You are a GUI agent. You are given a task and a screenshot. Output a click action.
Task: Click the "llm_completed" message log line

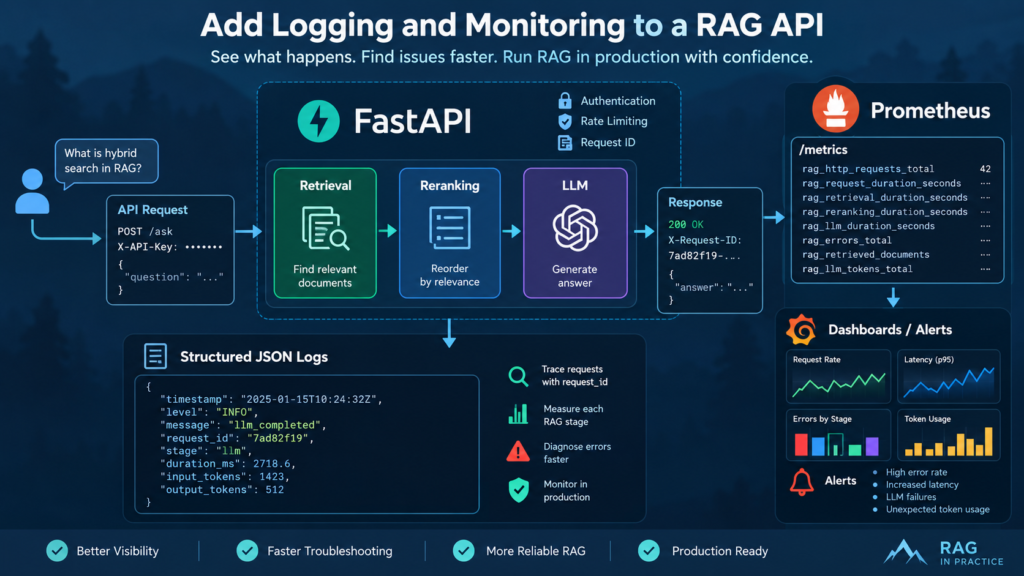(x=242, y=425)
